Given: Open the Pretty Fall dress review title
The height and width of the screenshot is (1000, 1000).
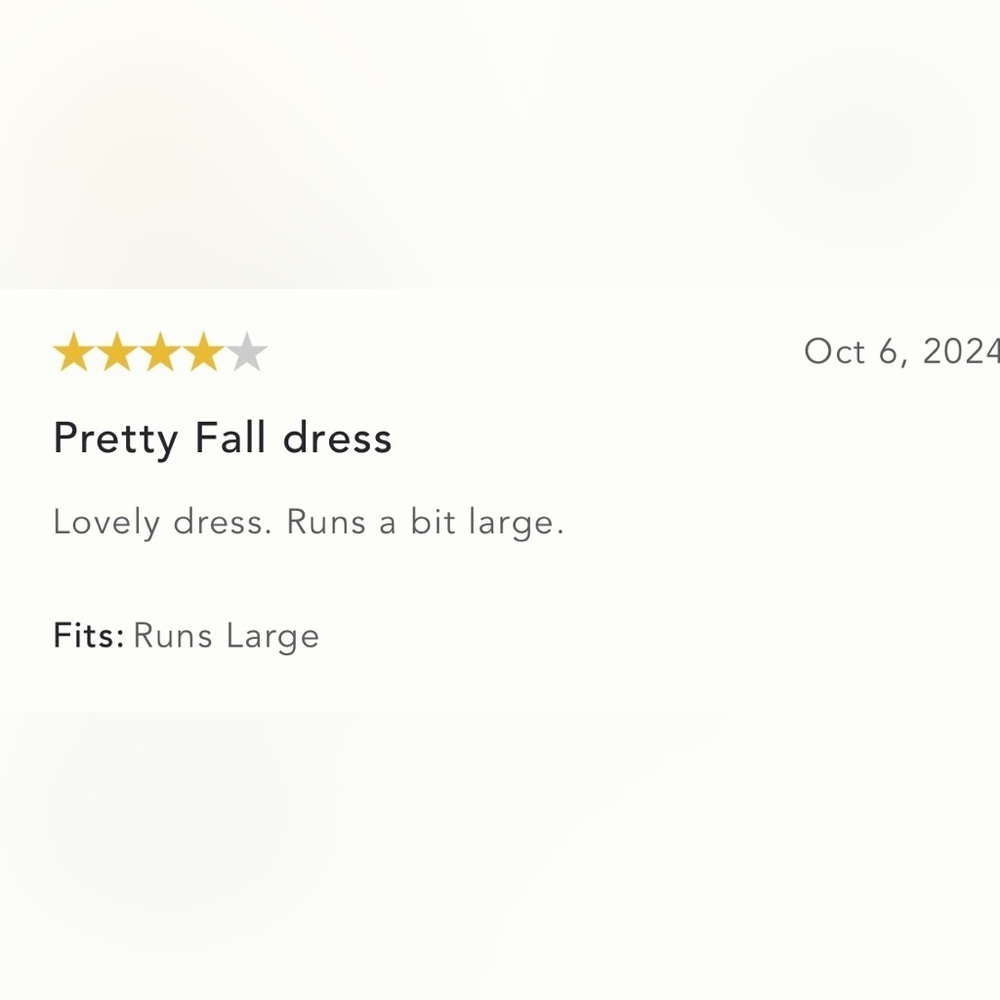Looking at the screenshot, I should (223, 439).
